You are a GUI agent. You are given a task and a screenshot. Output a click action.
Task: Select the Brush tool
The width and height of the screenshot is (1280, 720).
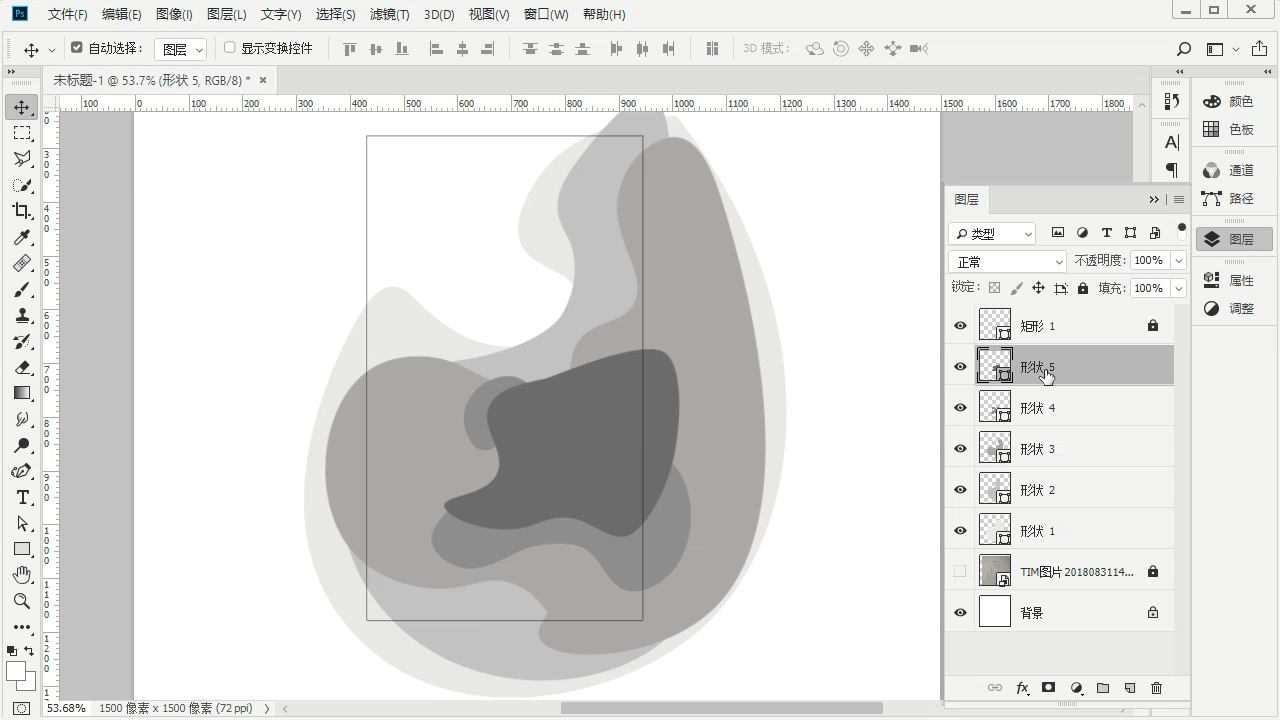(x=22, y=289)
